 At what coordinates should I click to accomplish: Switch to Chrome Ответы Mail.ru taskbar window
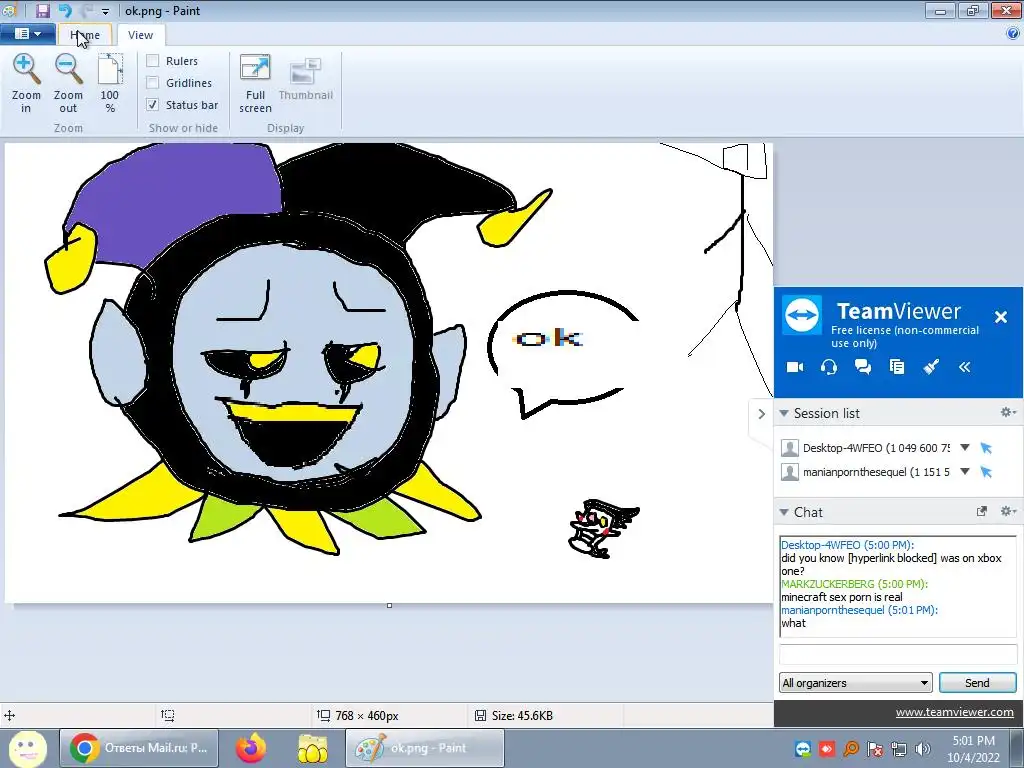click(139, 748)
